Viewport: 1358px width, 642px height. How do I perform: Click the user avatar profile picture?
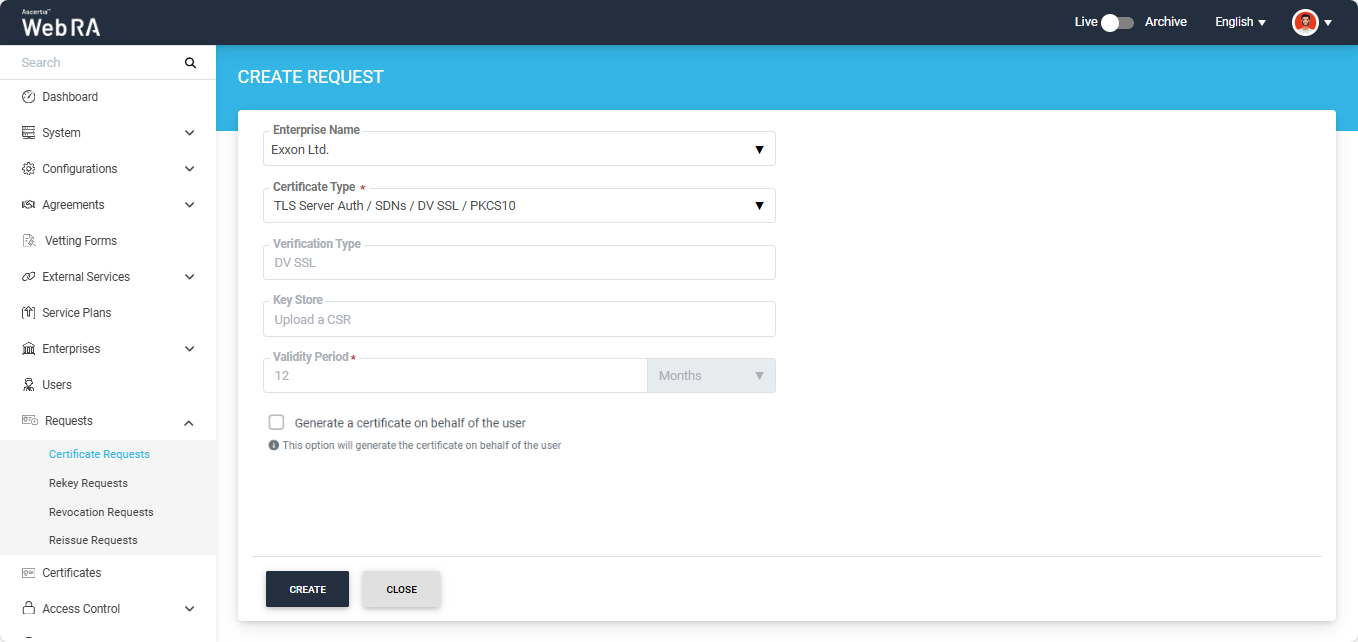click(x=1305, y=22)
